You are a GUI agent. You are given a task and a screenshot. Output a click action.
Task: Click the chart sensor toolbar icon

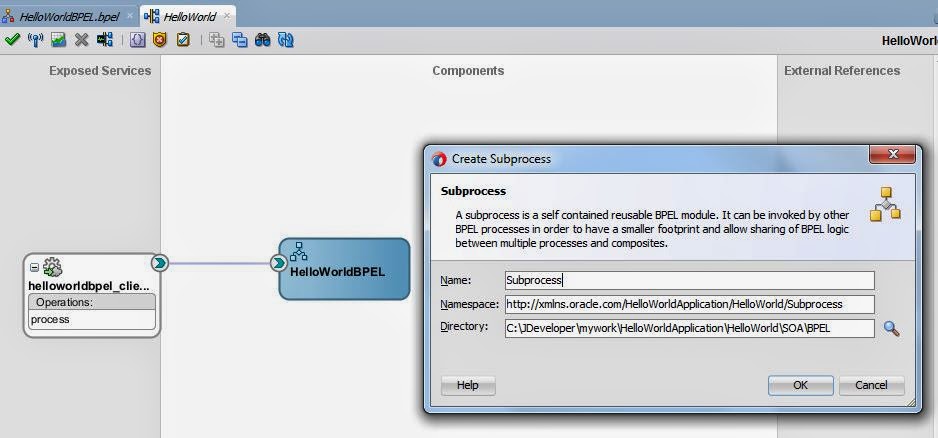tap(59, 40)
